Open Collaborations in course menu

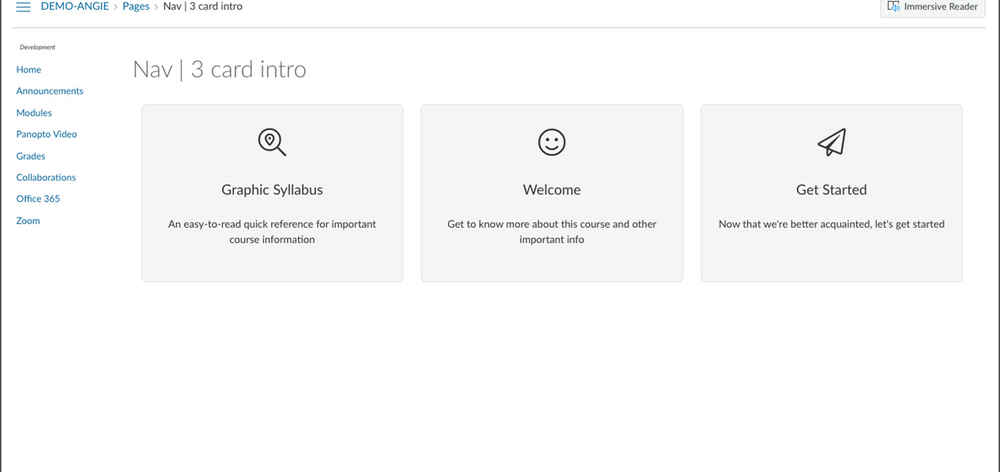[x=46, y=177]
